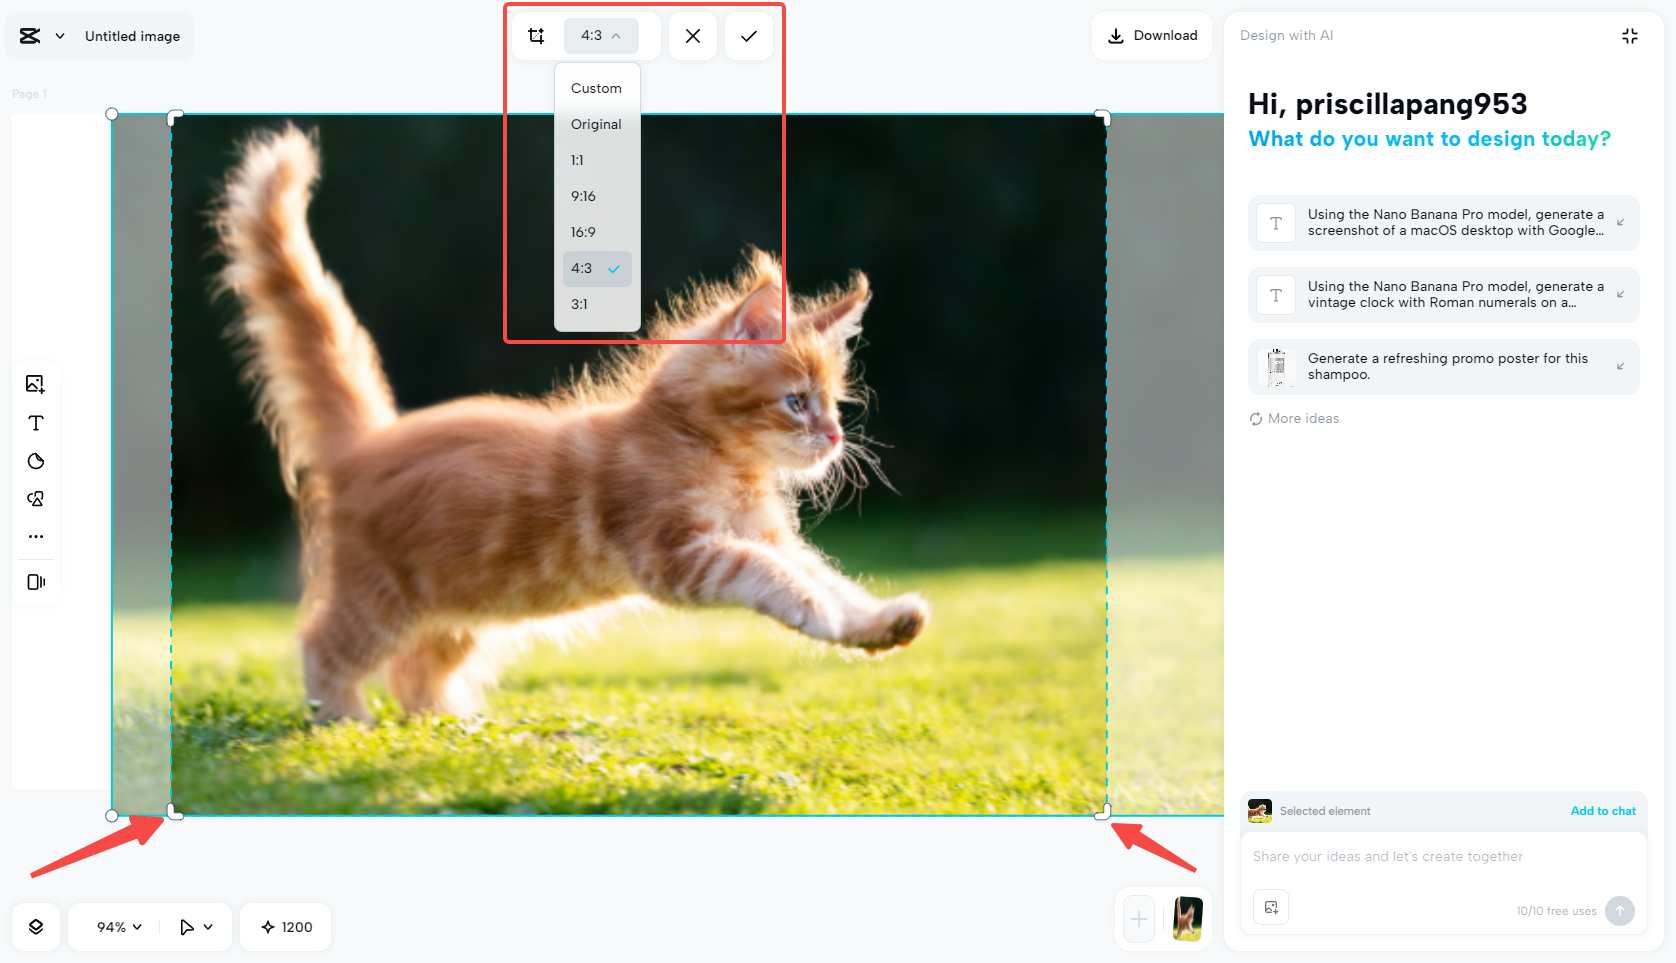This screenshot has height=963, width=1676.
Task: Click the Download button
Action: (x=1151, y=35)
